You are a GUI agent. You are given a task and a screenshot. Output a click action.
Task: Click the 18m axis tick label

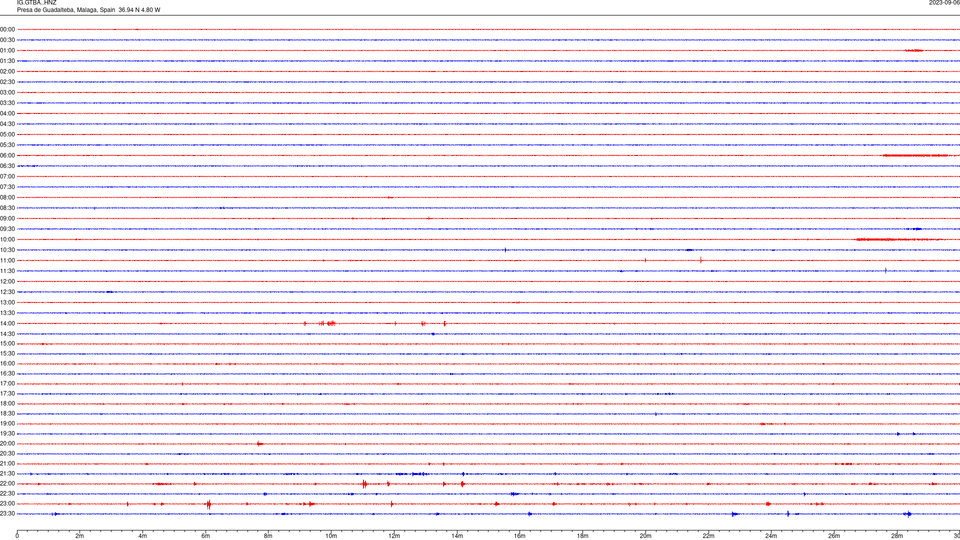(582, 536)
